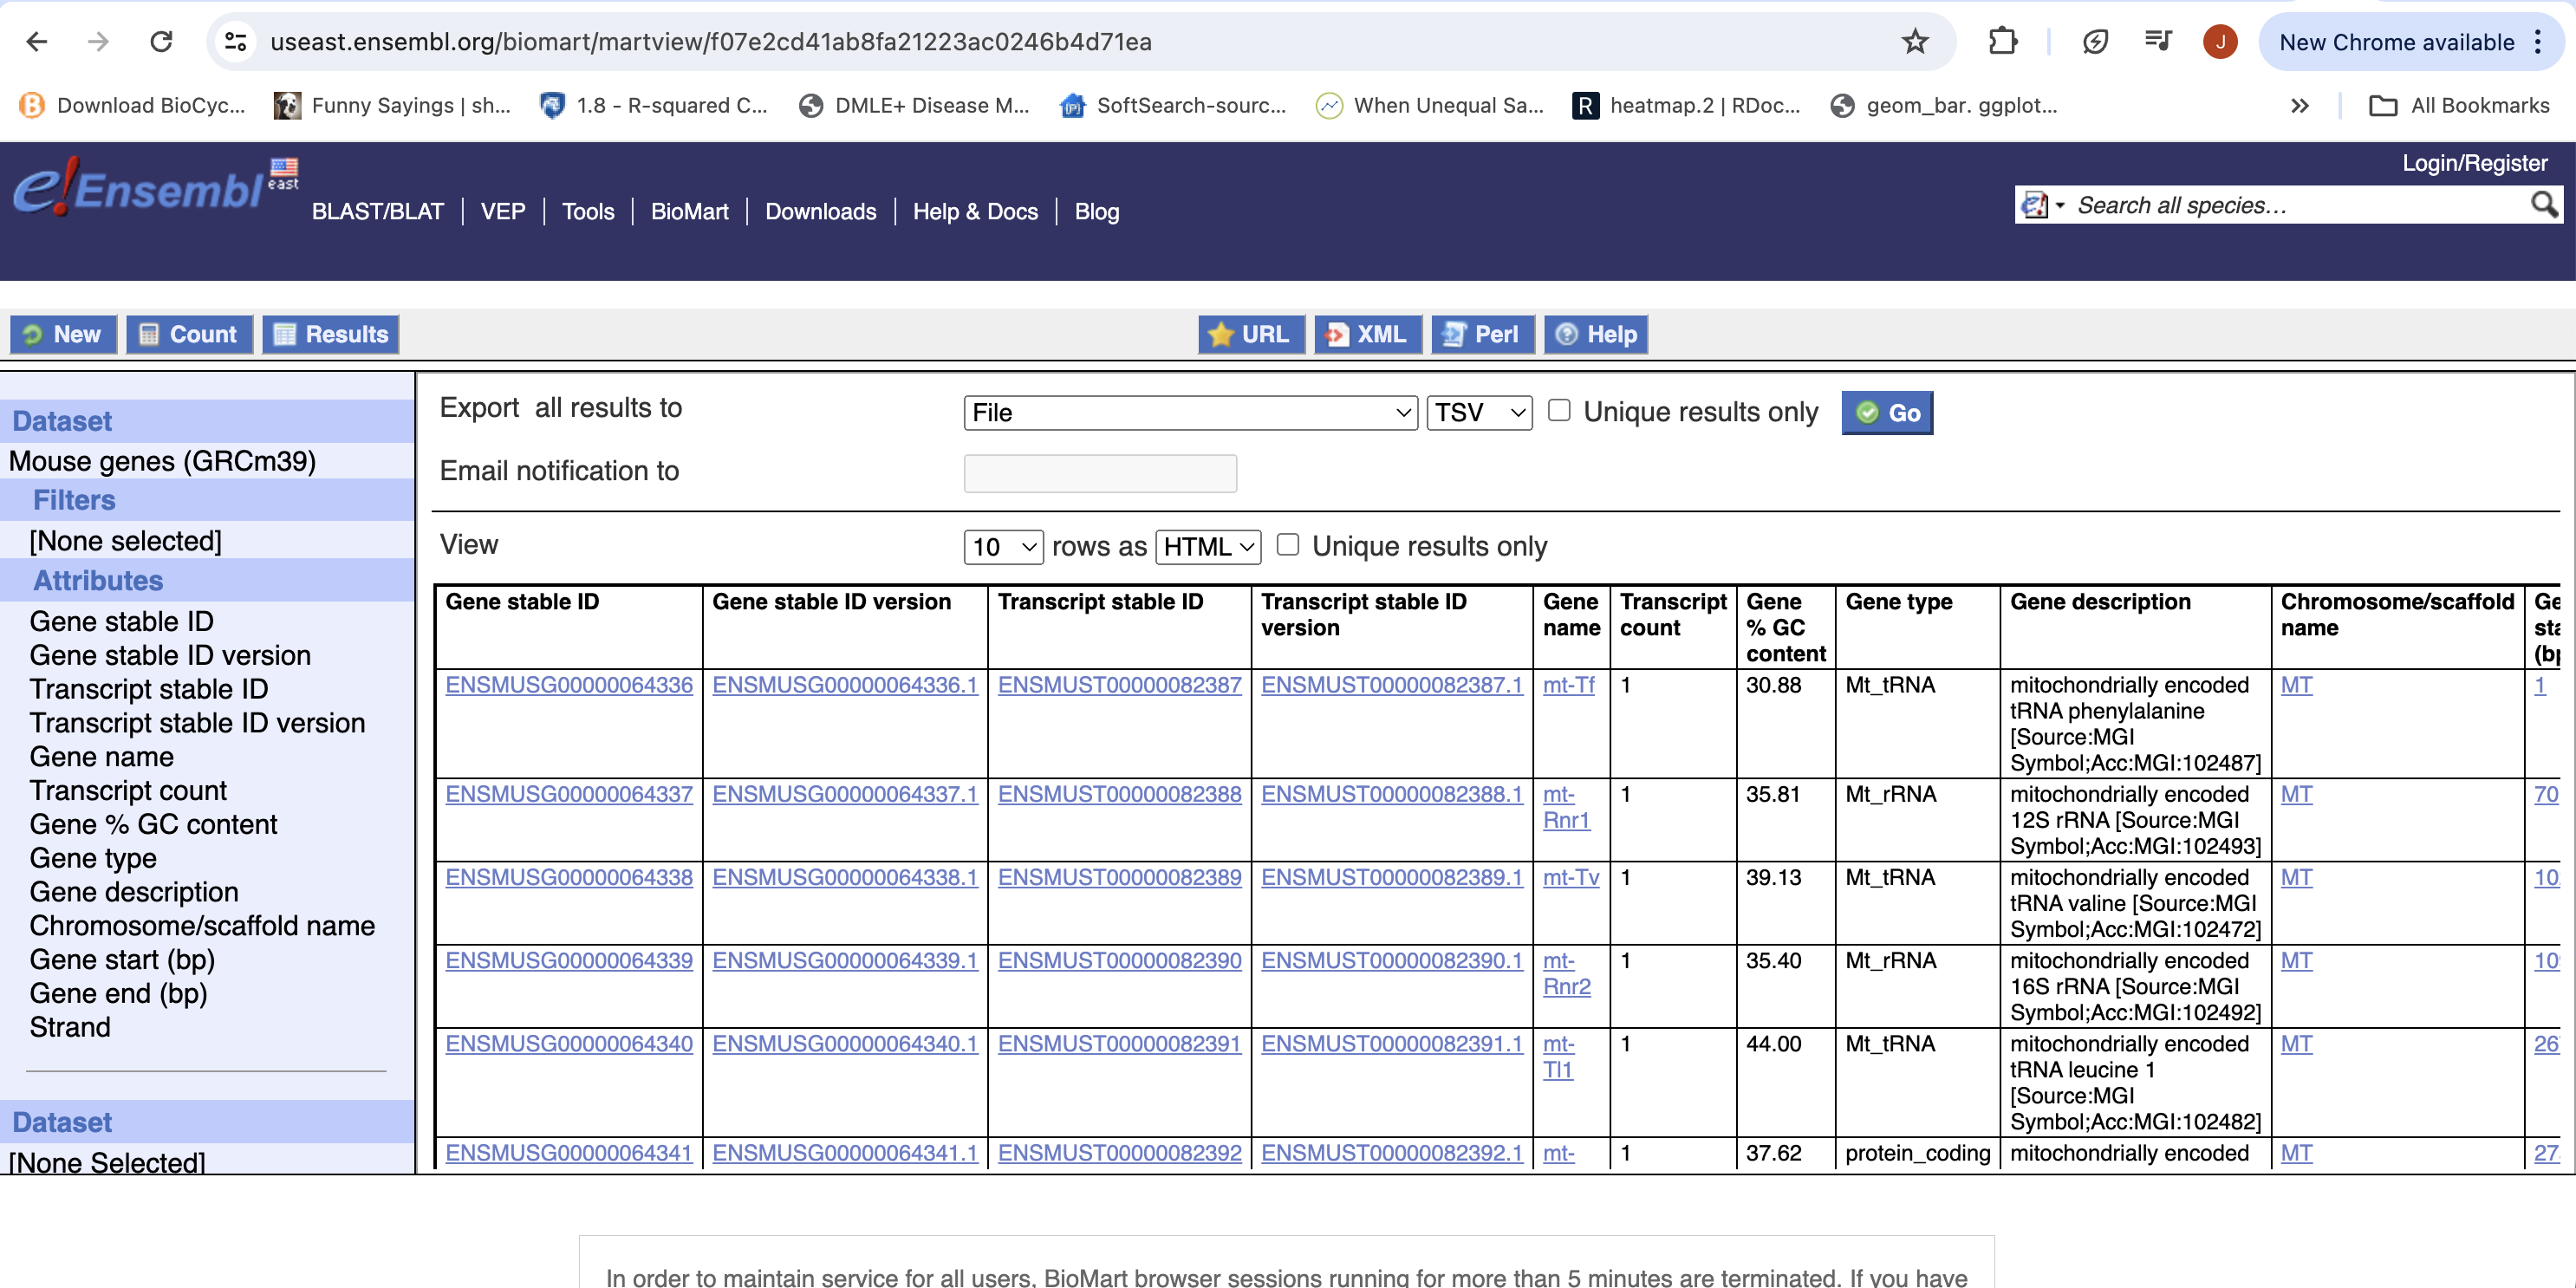The width and height of the screenshot is (2576, 1288).
Task: Show the XML query button
Action: click(x=1366, y=334)
